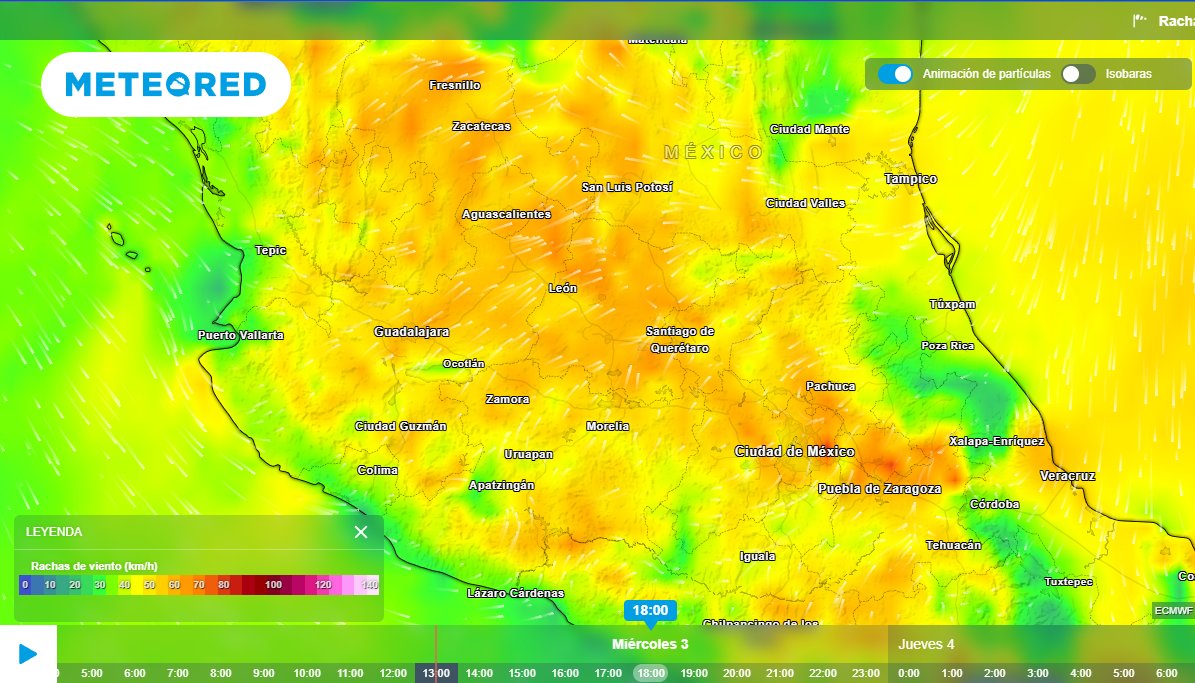
Task: Select 12:00 on the timeline
Action: coord(393,673)
